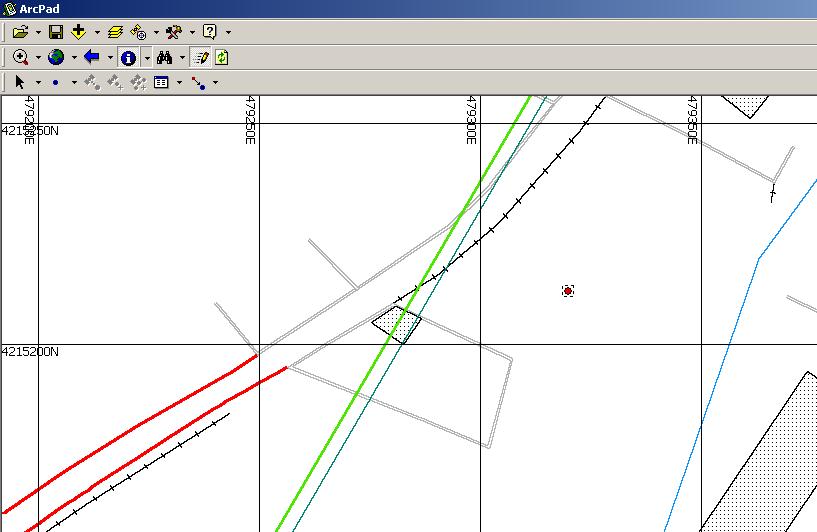Viewport: 817px width, 532px height.
Task: Expand dropdown arrow next to Select pointer
Action: [38, 82]
